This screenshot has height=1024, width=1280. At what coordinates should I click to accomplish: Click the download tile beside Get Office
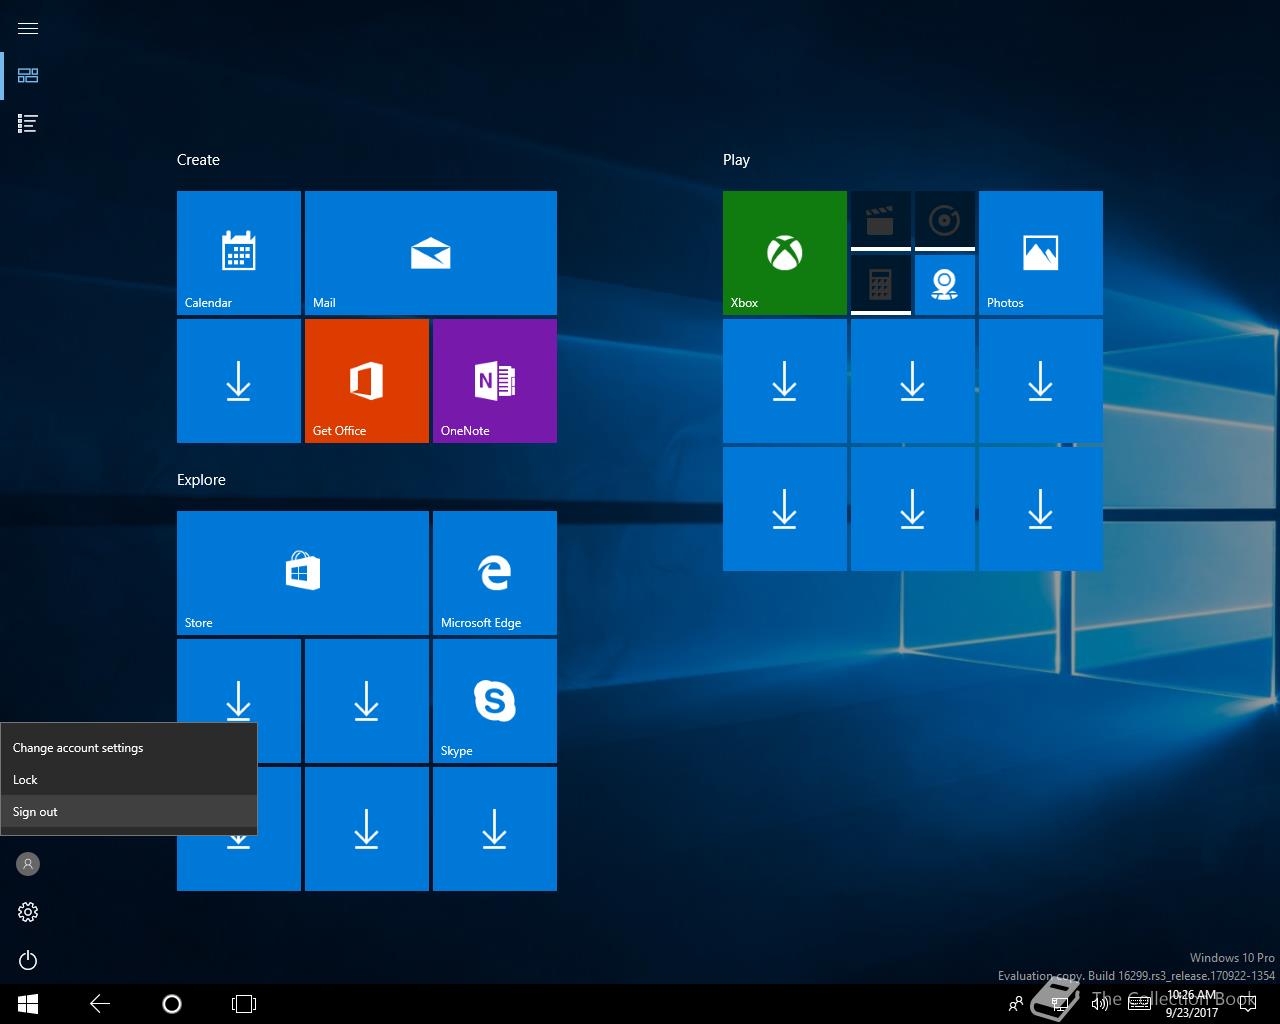coord(239,381)
